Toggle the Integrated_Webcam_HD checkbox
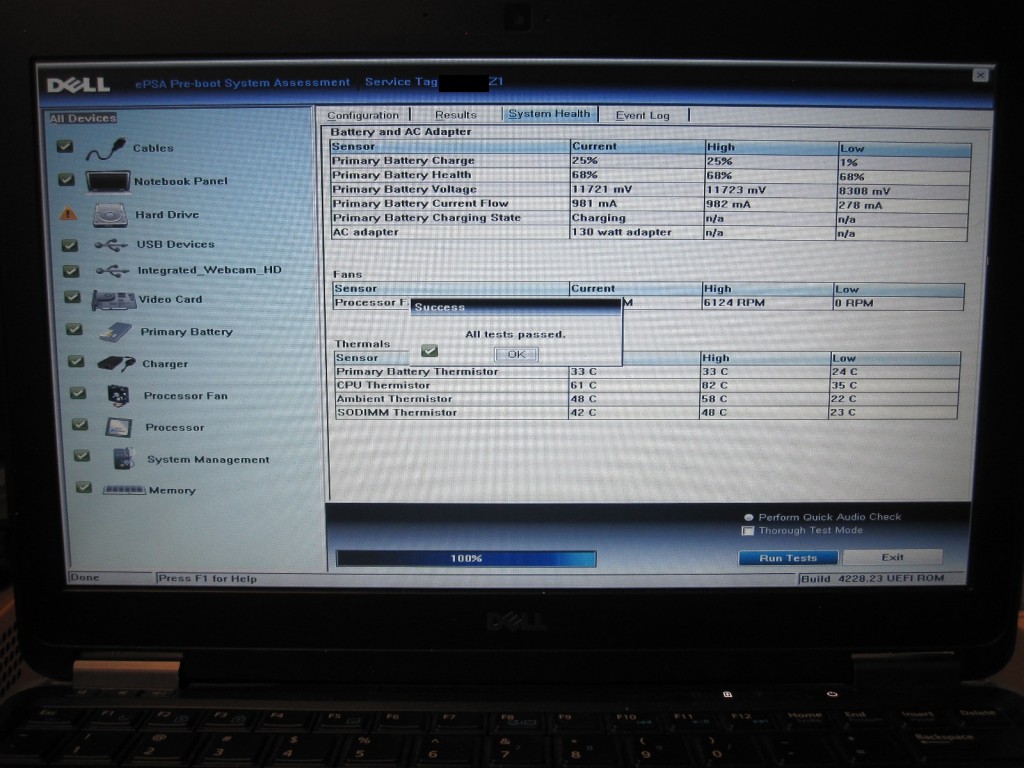The width and height of the screenshot is (1024, 768). [71, 270]
